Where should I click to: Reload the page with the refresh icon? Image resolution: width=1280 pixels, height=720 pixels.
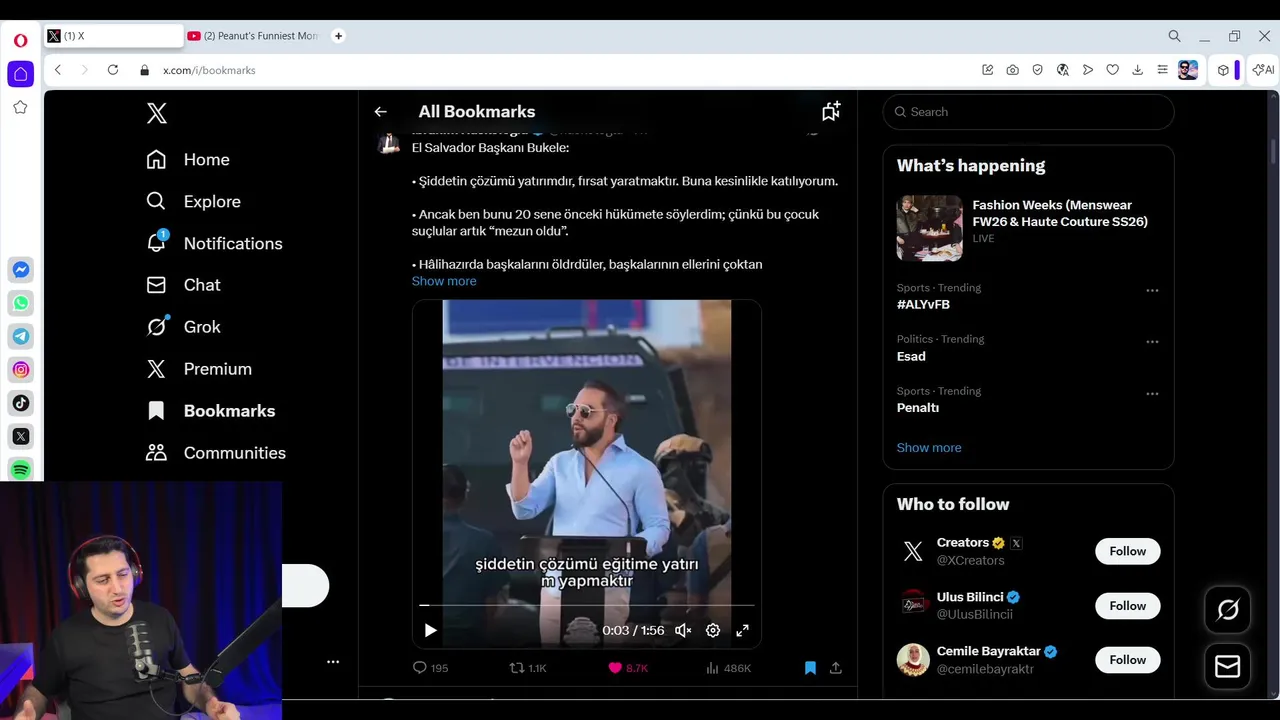click(x=113, y=70)
